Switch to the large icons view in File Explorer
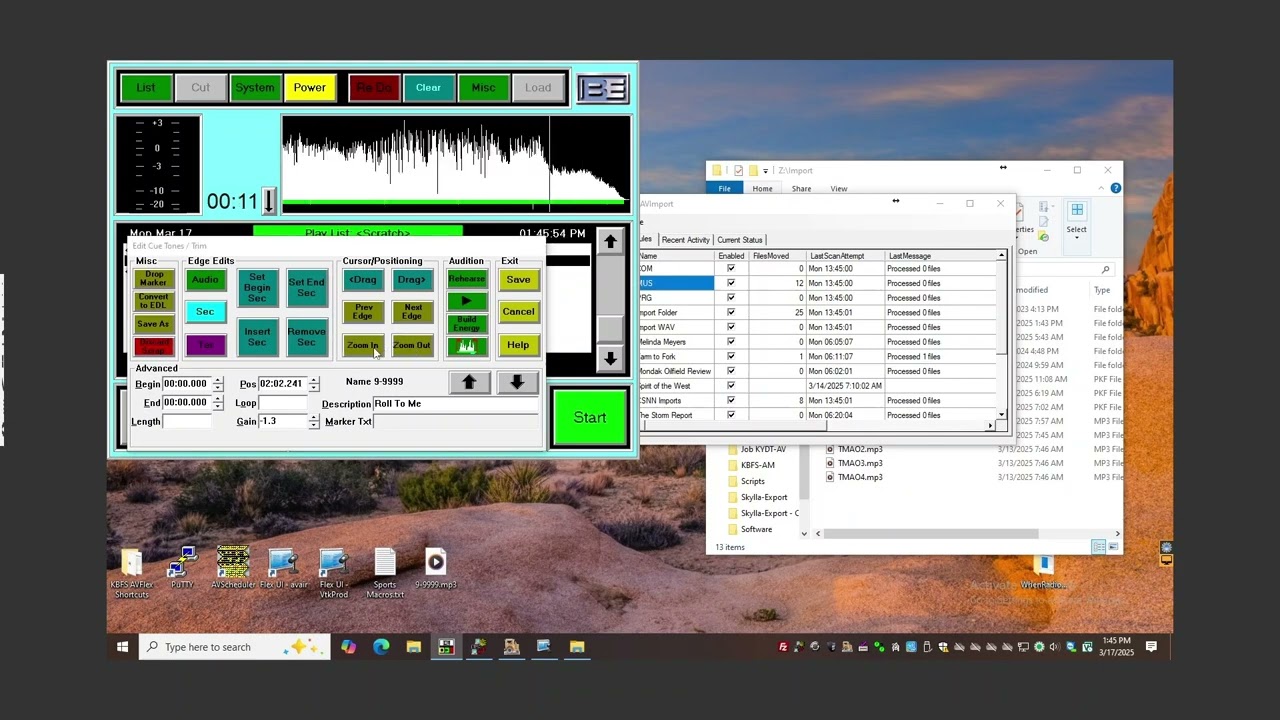This screenshot has height=720, width=1280. 1113,547
